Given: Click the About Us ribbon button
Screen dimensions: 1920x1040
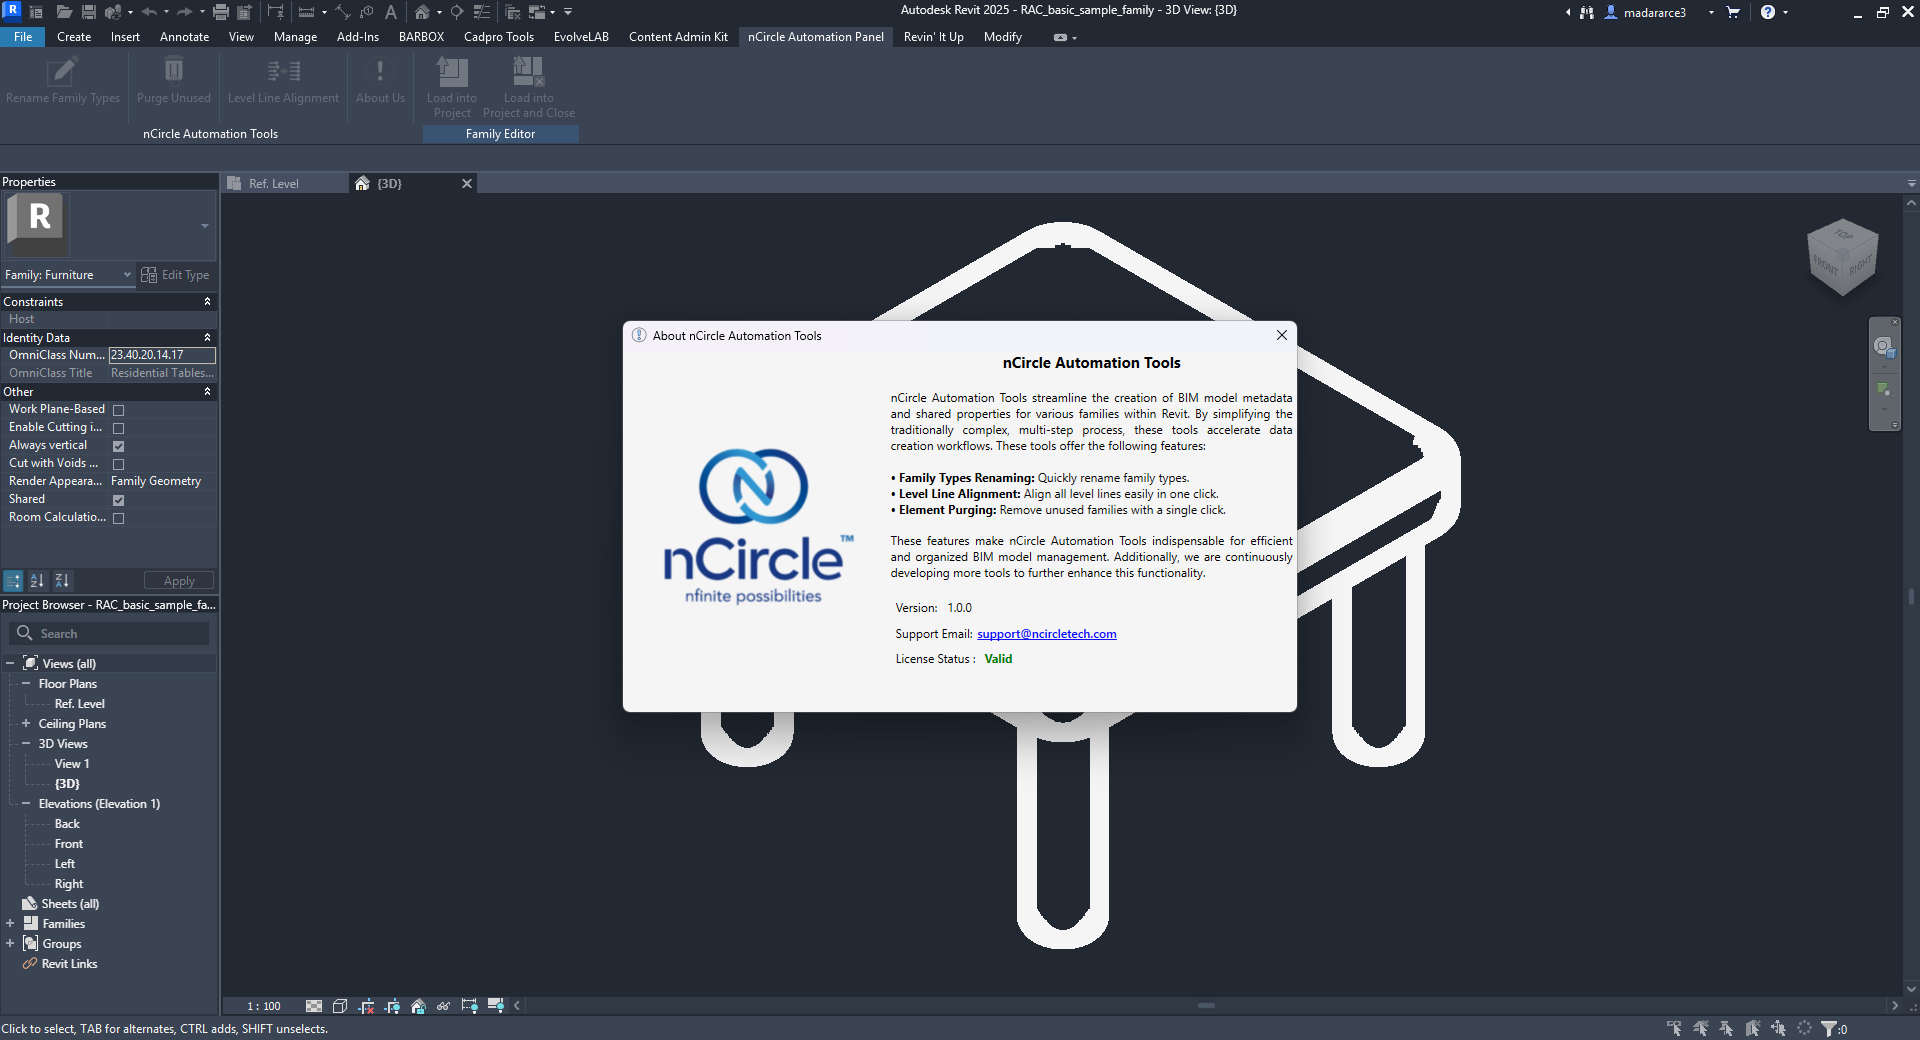Looking at the screenshot, I should [x=380, y=82].
